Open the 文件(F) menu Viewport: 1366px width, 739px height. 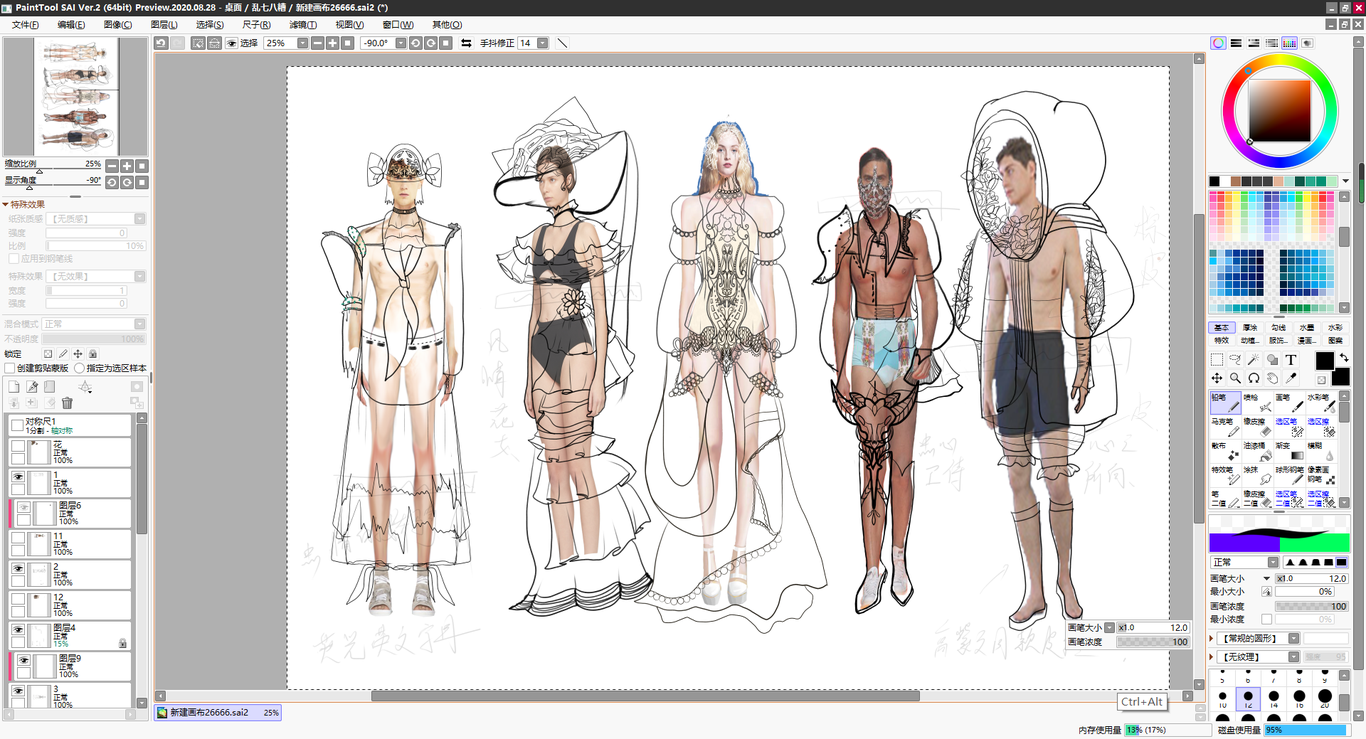(25, 24)
